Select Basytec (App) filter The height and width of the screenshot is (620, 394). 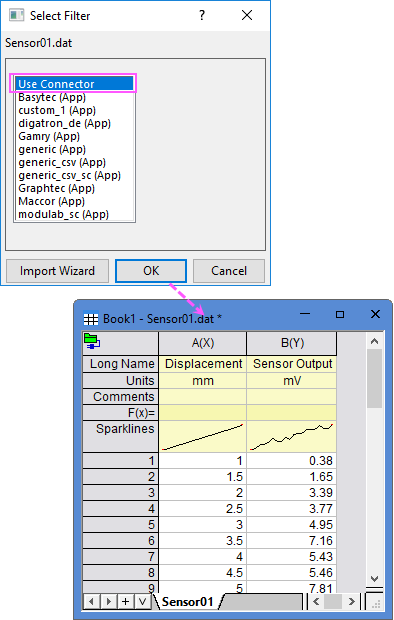pos(74,97)
